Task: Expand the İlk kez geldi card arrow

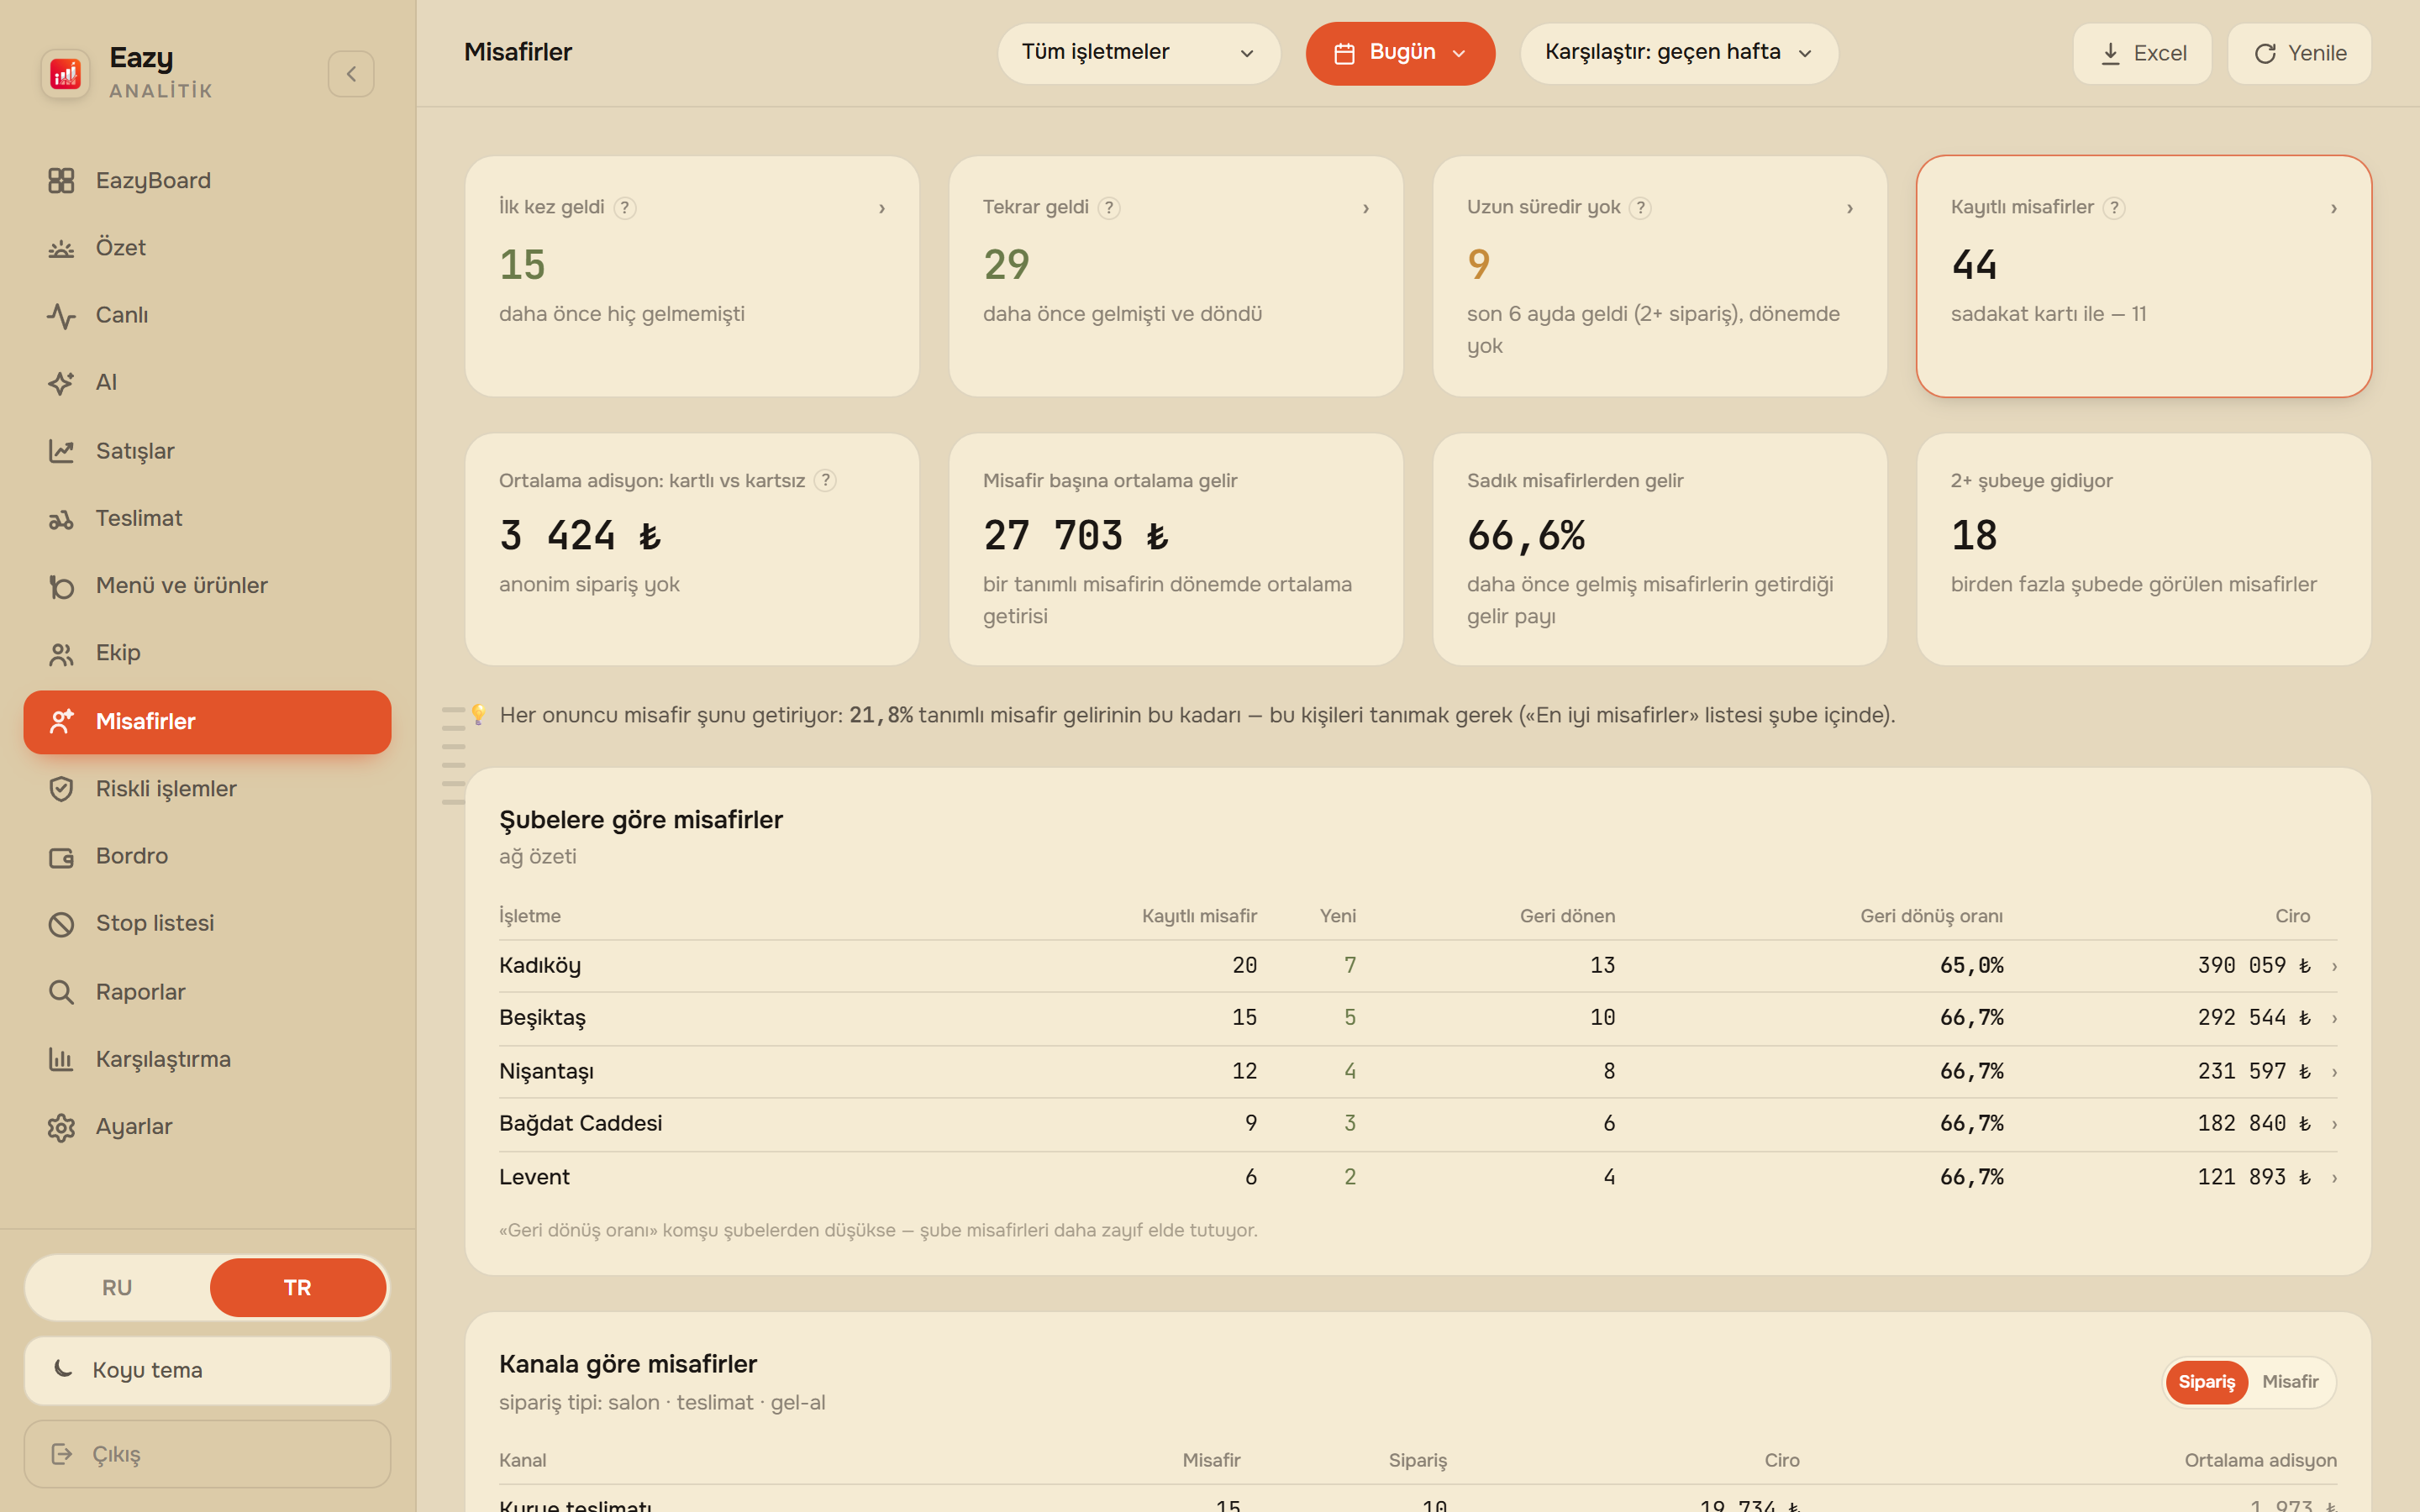Action: 882,208
